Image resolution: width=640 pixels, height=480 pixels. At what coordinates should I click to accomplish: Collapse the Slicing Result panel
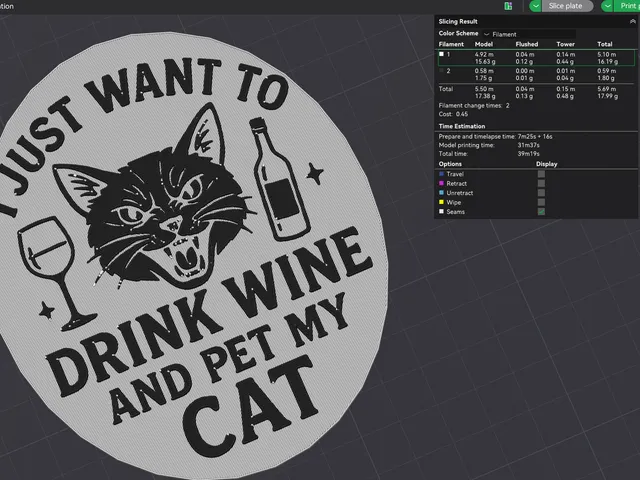tap(632, 21)
